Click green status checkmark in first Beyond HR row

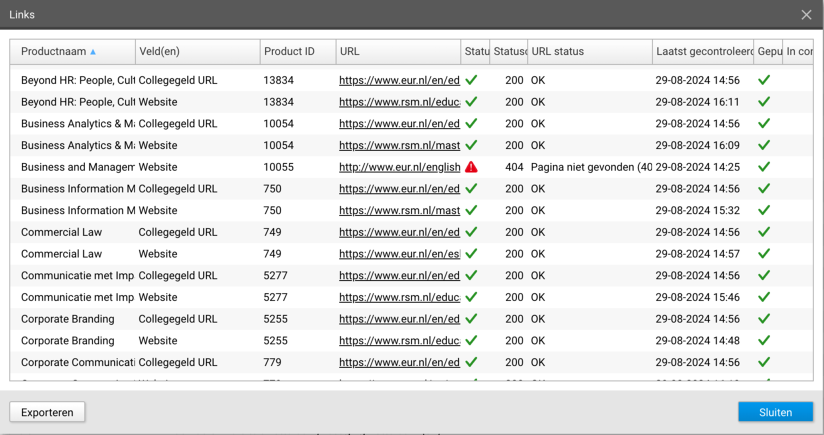point(471,80)
